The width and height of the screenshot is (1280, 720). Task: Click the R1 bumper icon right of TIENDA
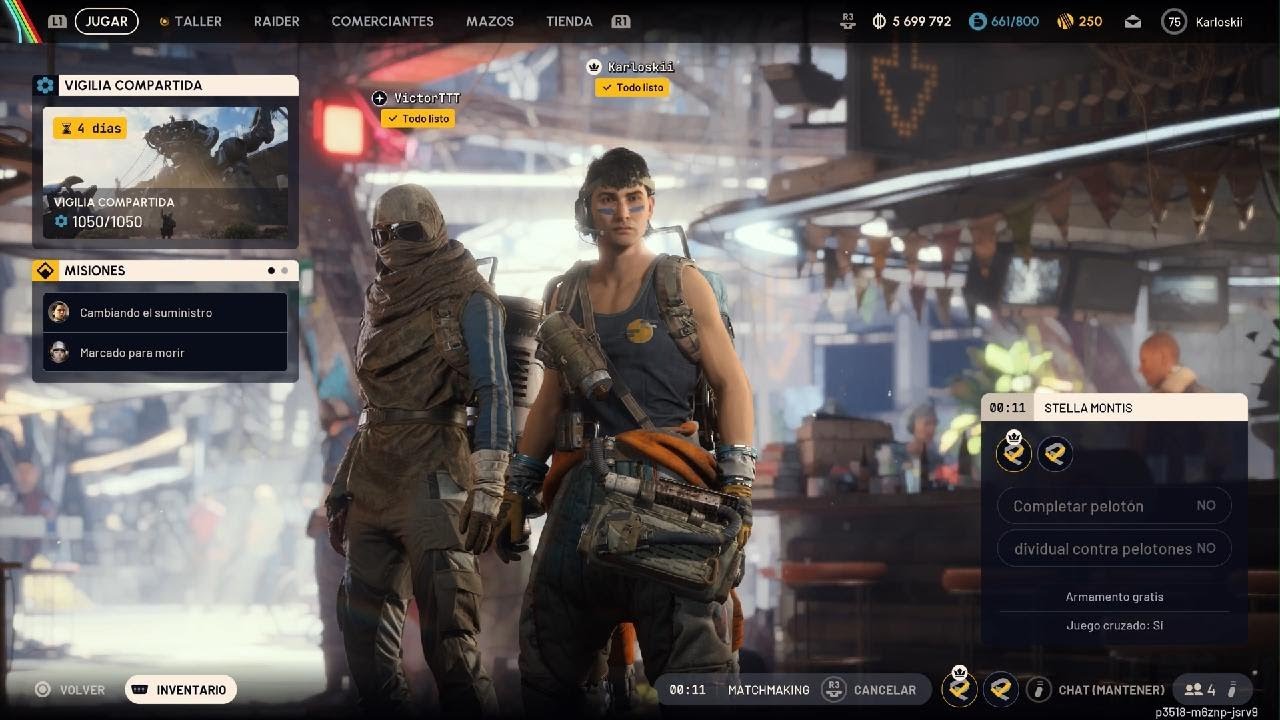(x=621, y=21)
